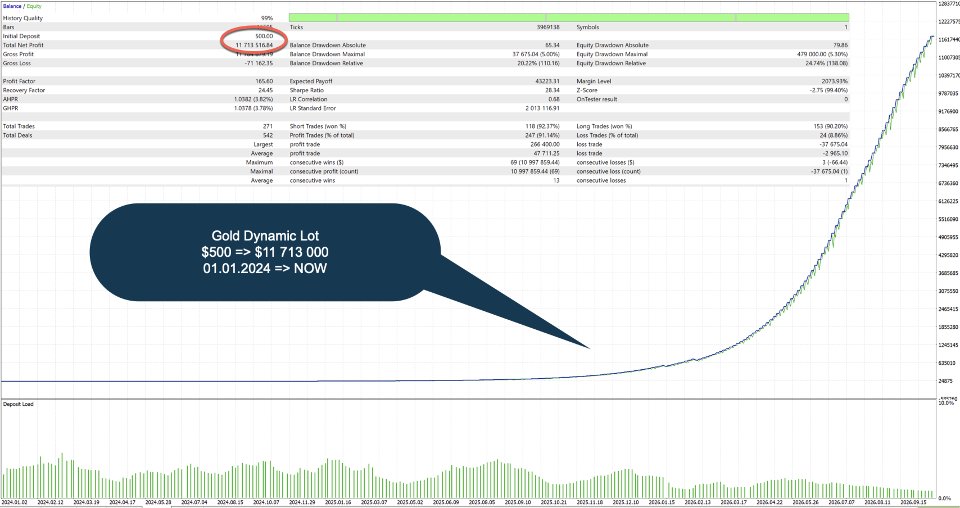The width and height of the screenshot is (960, 508).
Task: Select the value '24.74% (138.08)'
Action: coord(827,63)
